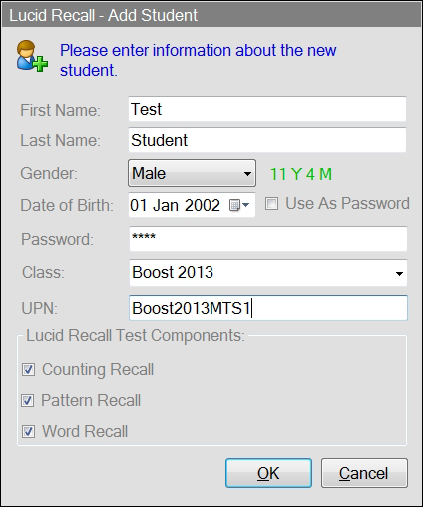Select the year 2002 in Date of Birth
The width and height of the screenshot is (423, 507).
tap(202, 205)
